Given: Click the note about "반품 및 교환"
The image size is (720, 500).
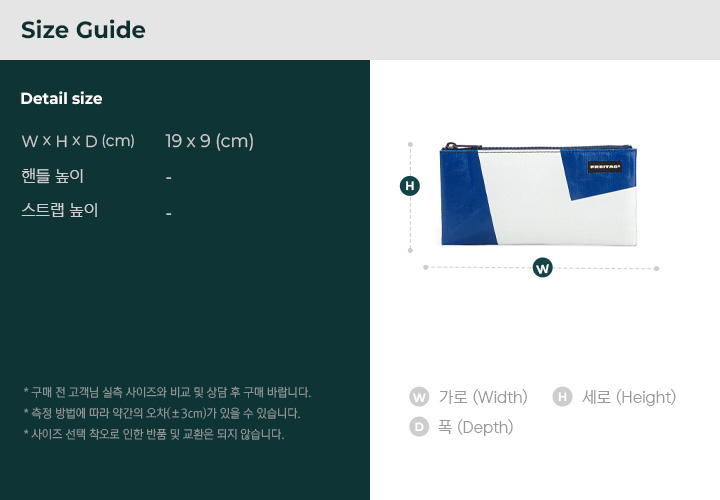Looking at the screenshot, I should pyautogui.click(x=153, y=434).
